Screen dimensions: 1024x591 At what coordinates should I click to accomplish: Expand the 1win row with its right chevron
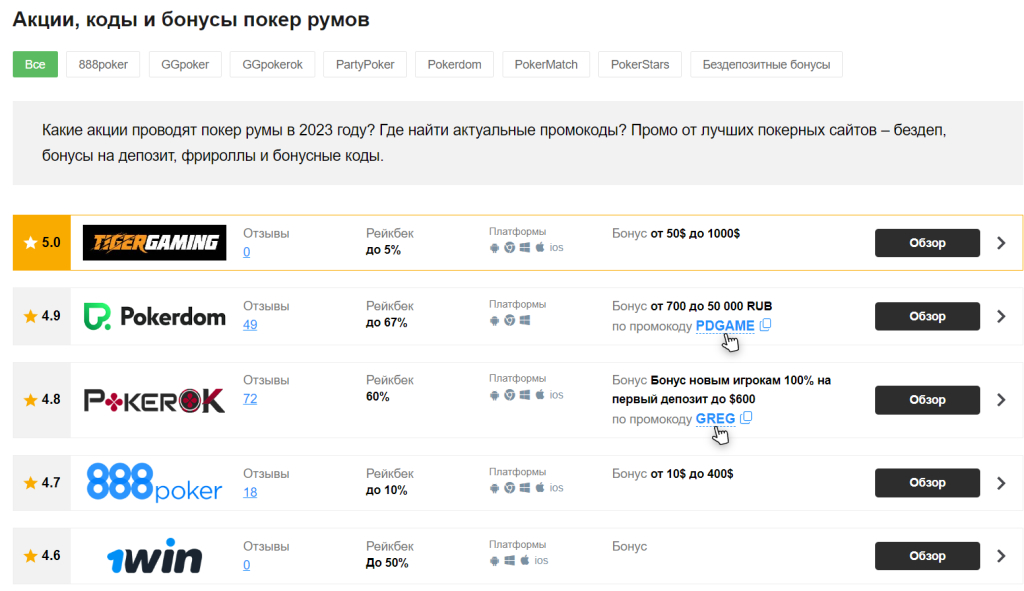(x=1001, y=556)
